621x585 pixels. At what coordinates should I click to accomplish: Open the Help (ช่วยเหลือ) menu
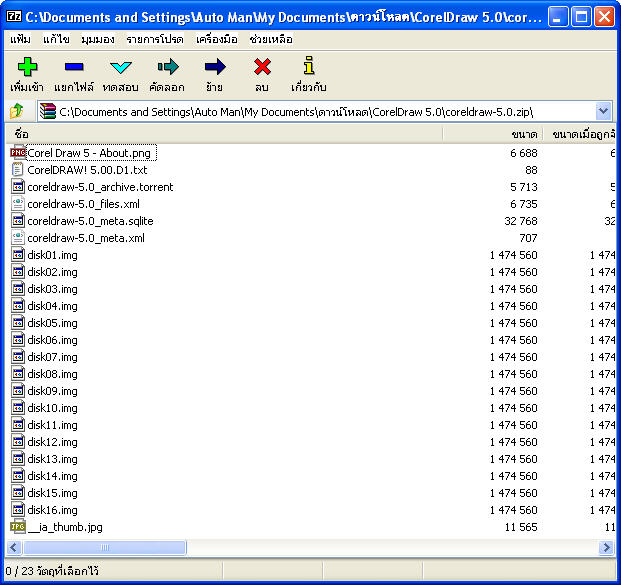[x=271, y=39]
